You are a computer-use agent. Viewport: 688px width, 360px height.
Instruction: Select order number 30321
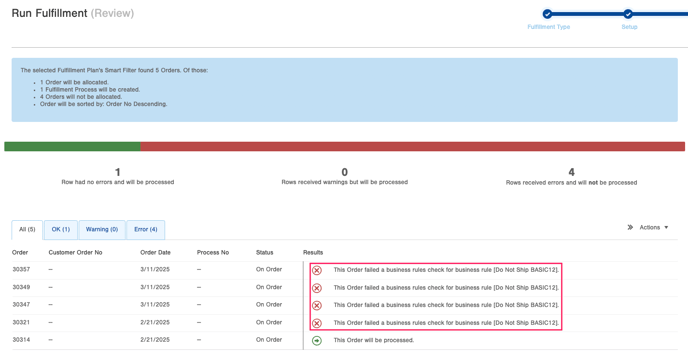[x=21, y=322]
